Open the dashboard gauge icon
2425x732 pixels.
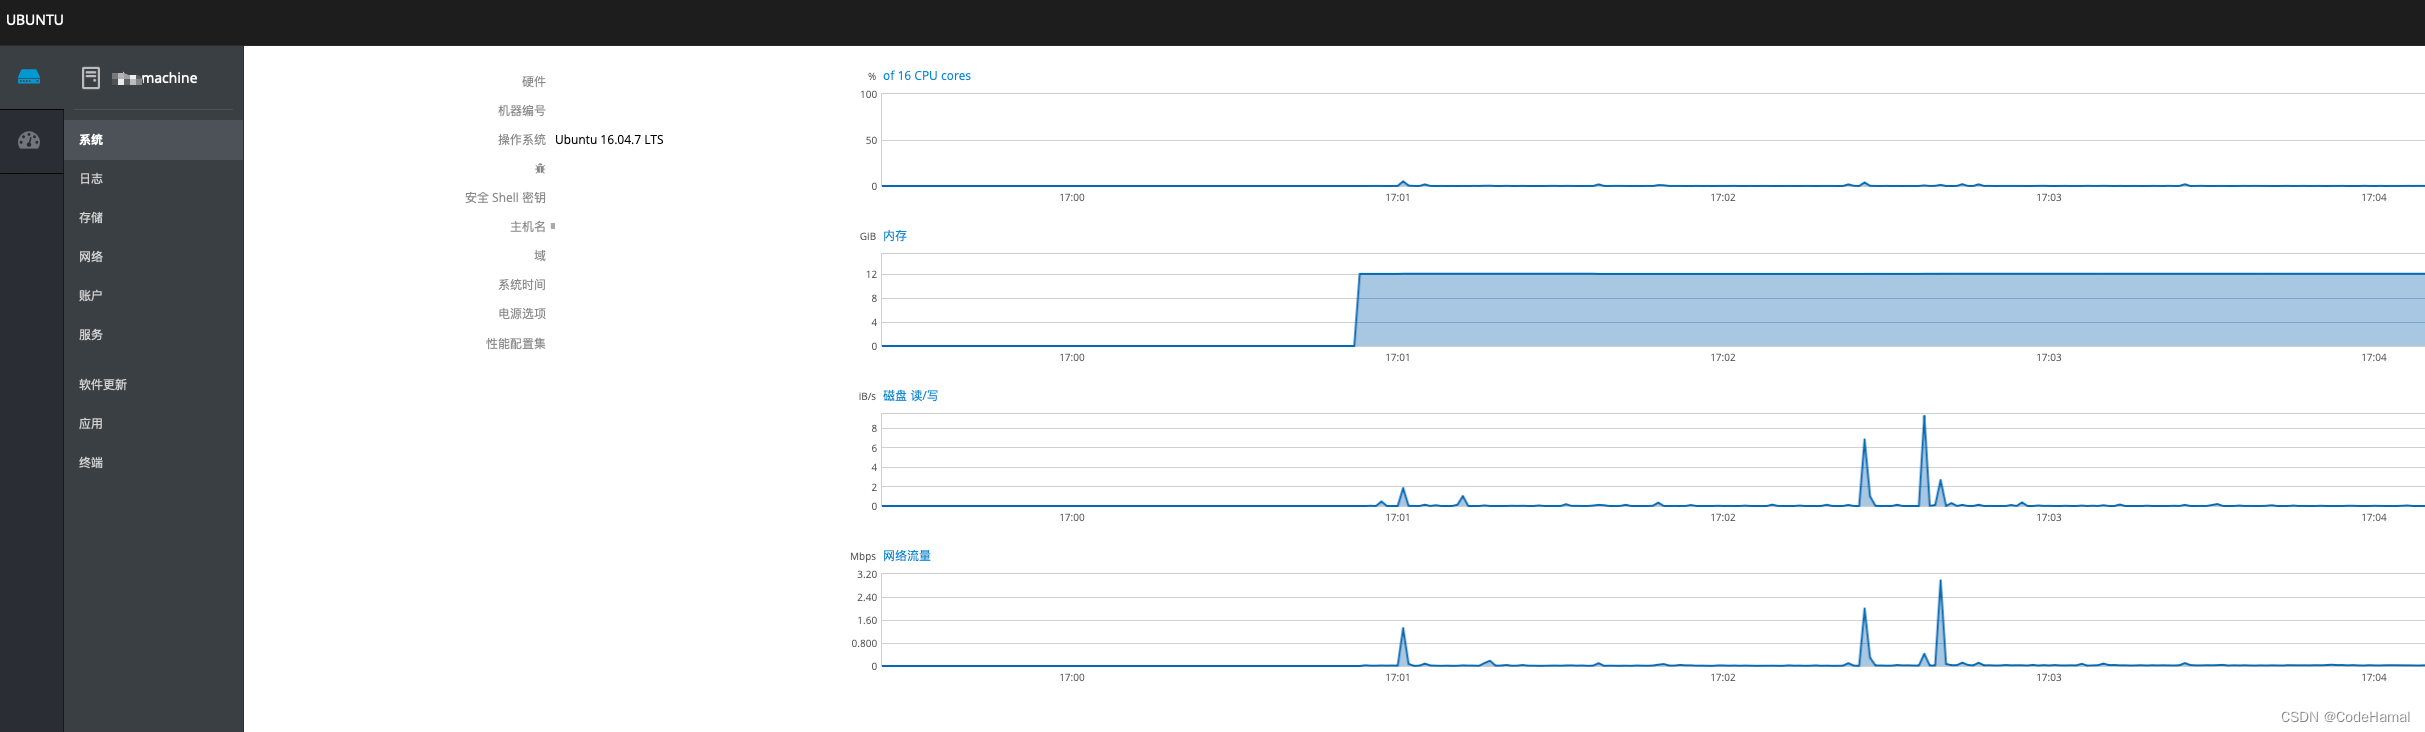click(29, 140)
